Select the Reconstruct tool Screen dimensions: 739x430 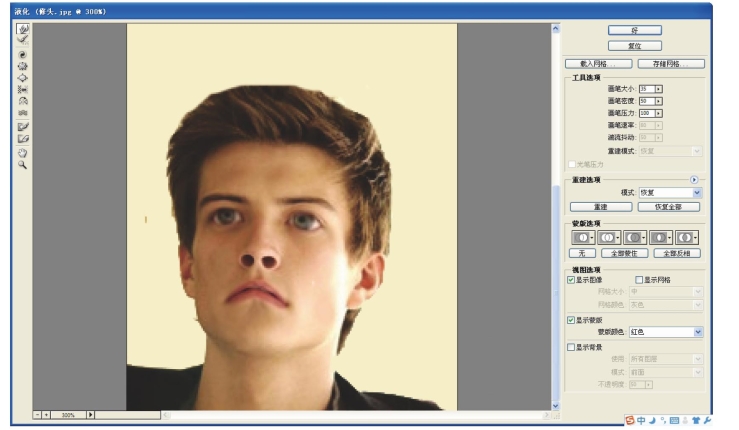(x=23, y=40)
